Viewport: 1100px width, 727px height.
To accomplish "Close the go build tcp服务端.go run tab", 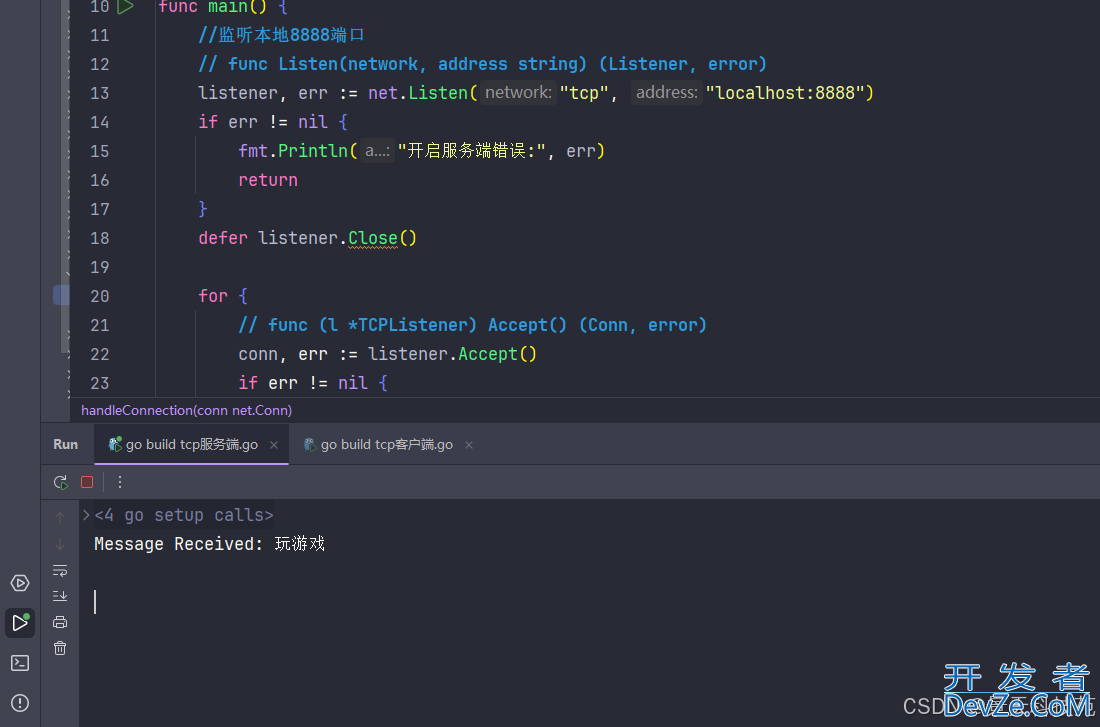I will tap(274, 445).
